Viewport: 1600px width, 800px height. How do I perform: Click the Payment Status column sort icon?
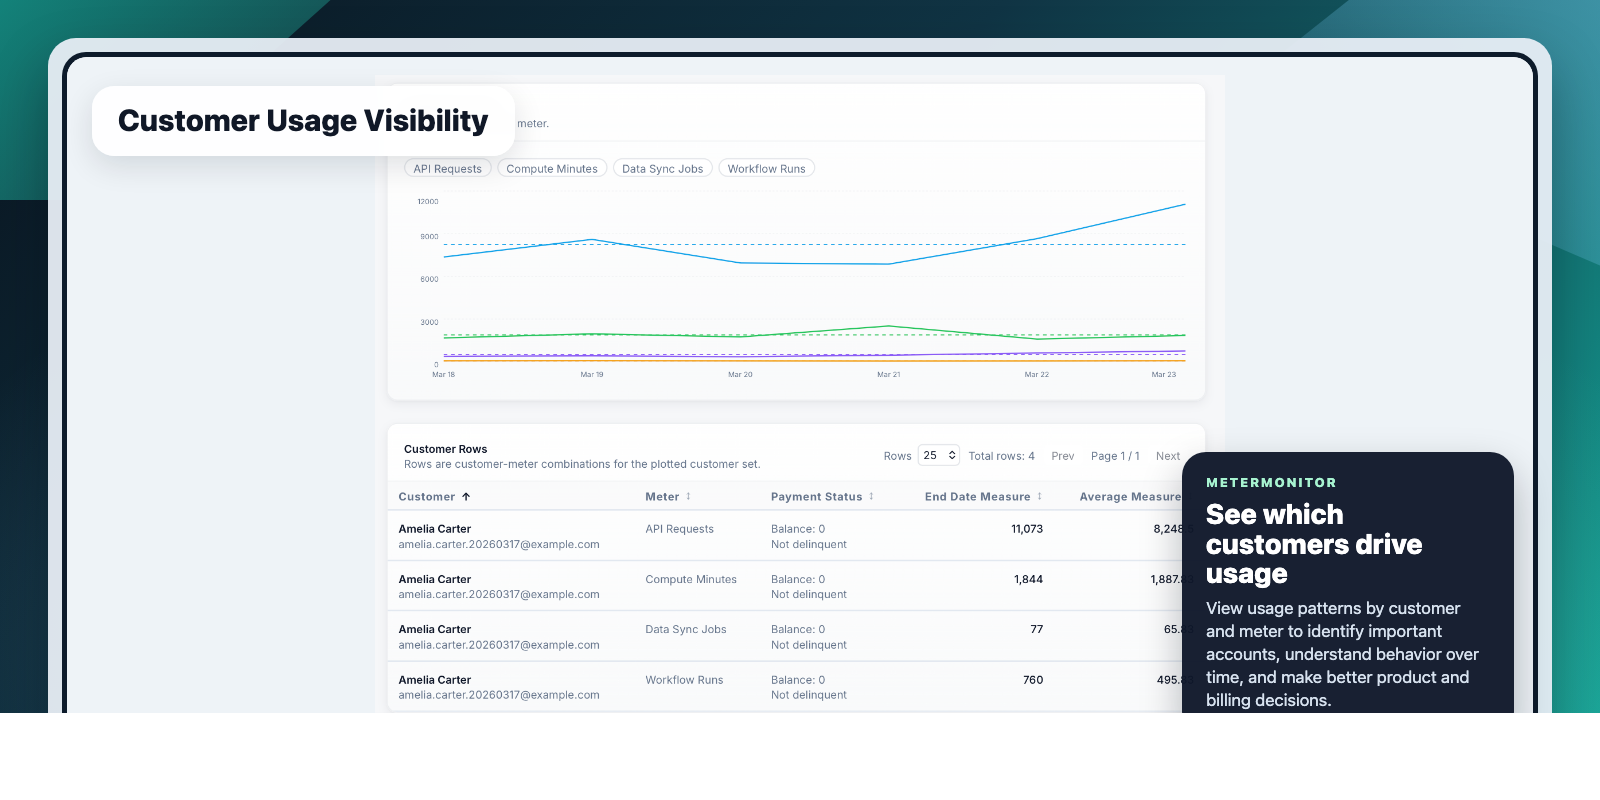pyautogui.click(x=871, y=497)
